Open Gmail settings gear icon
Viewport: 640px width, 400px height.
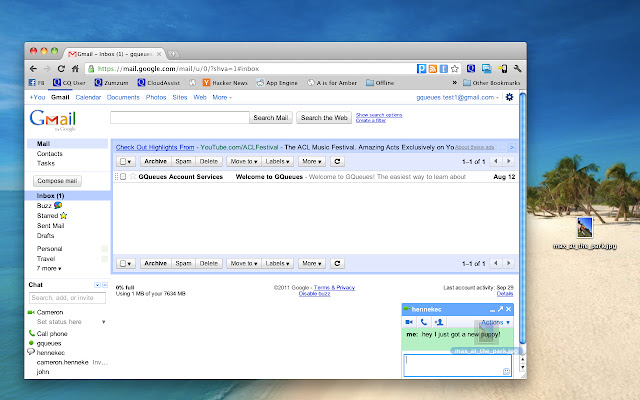510,97
